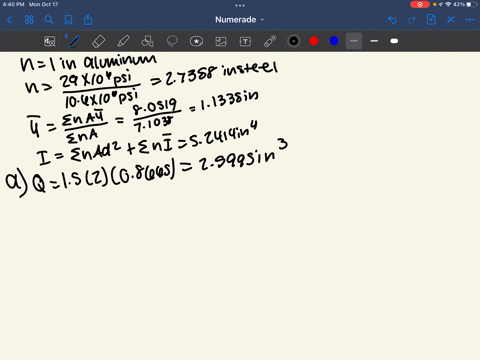Select the Shapes tool
The image size is (480, 360).
tap(147, 41)
